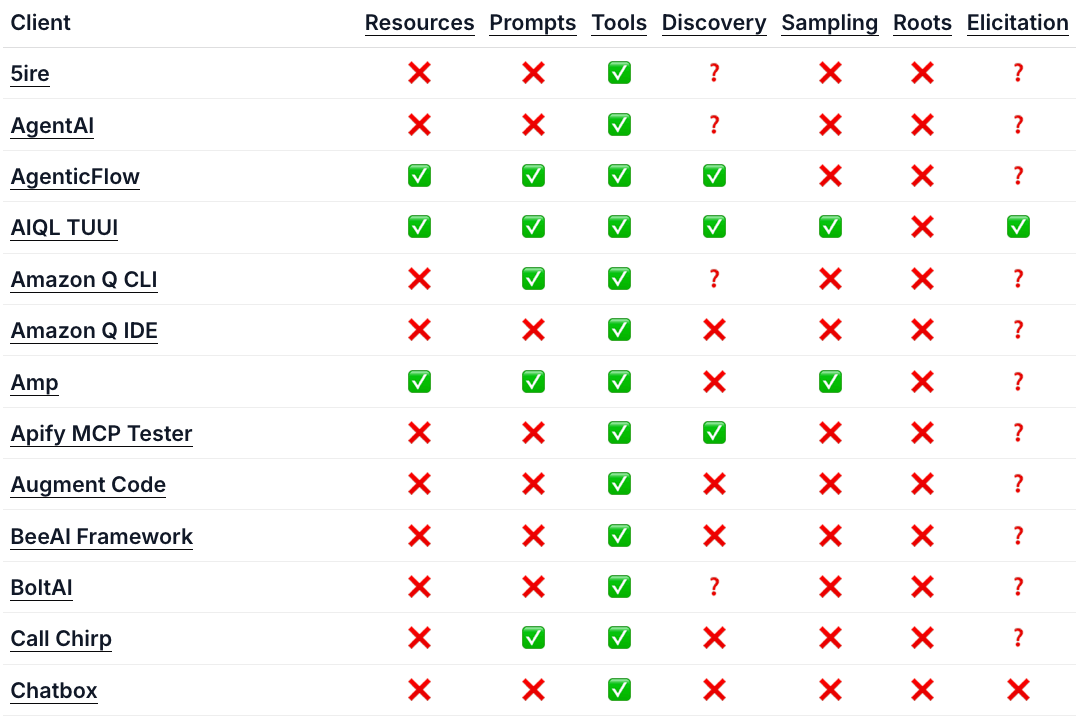Screen dimensions: 1081x716
Task: Click the red Elicitation cross for Chatbox
Action: pyautogui.click(x=1018, y=689)
